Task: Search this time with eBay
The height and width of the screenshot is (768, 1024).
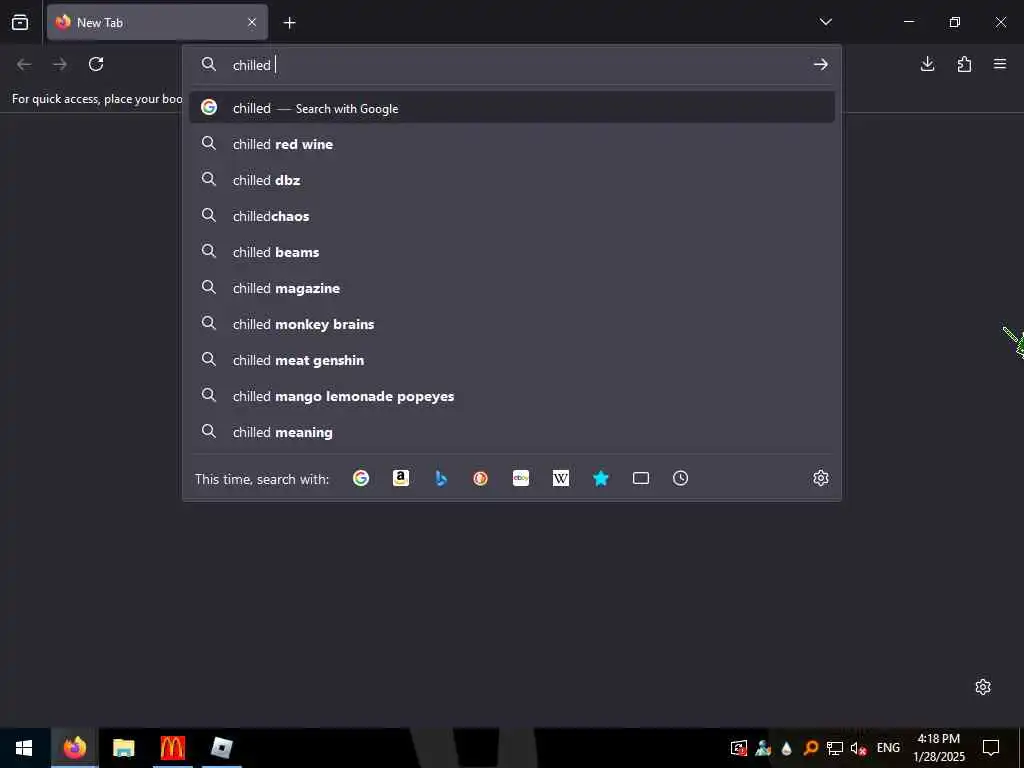Action: [520, 478]
